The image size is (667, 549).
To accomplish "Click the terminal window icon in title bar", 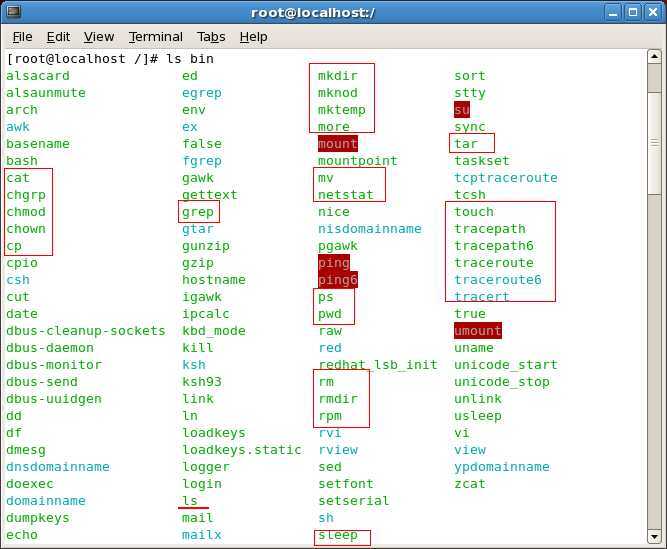I will pos(14,12).
